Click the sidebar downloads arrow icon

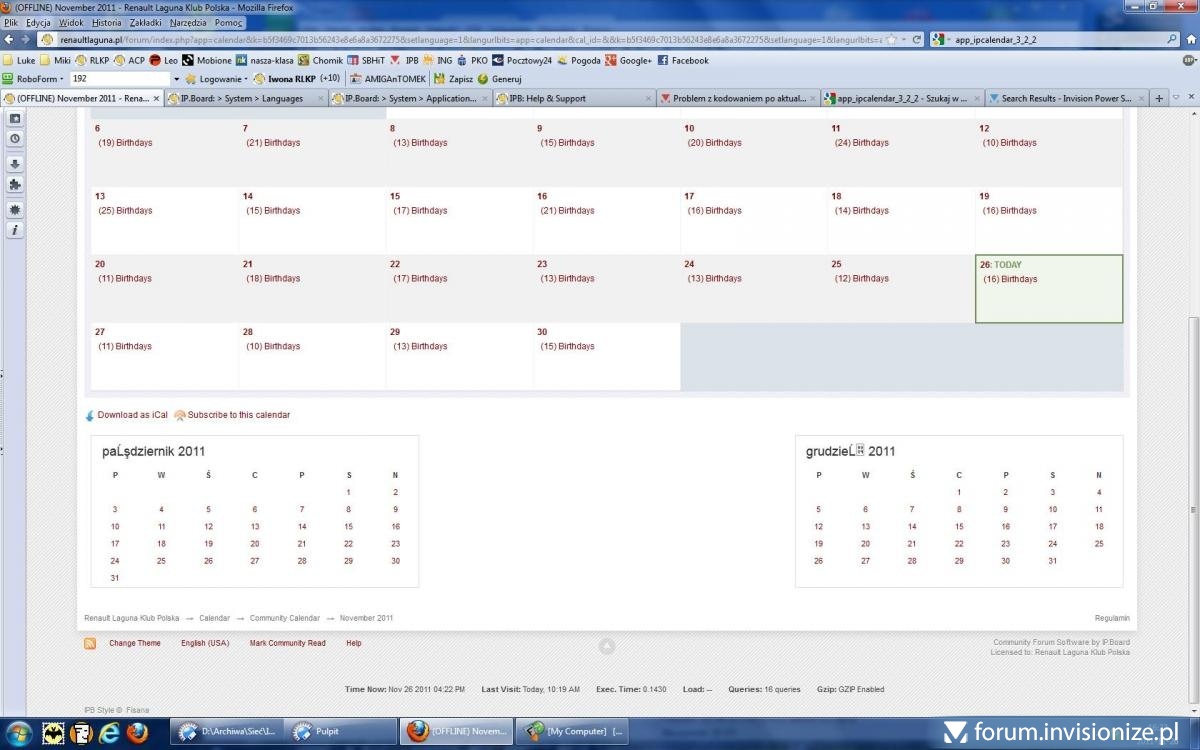tap(15, 164)
